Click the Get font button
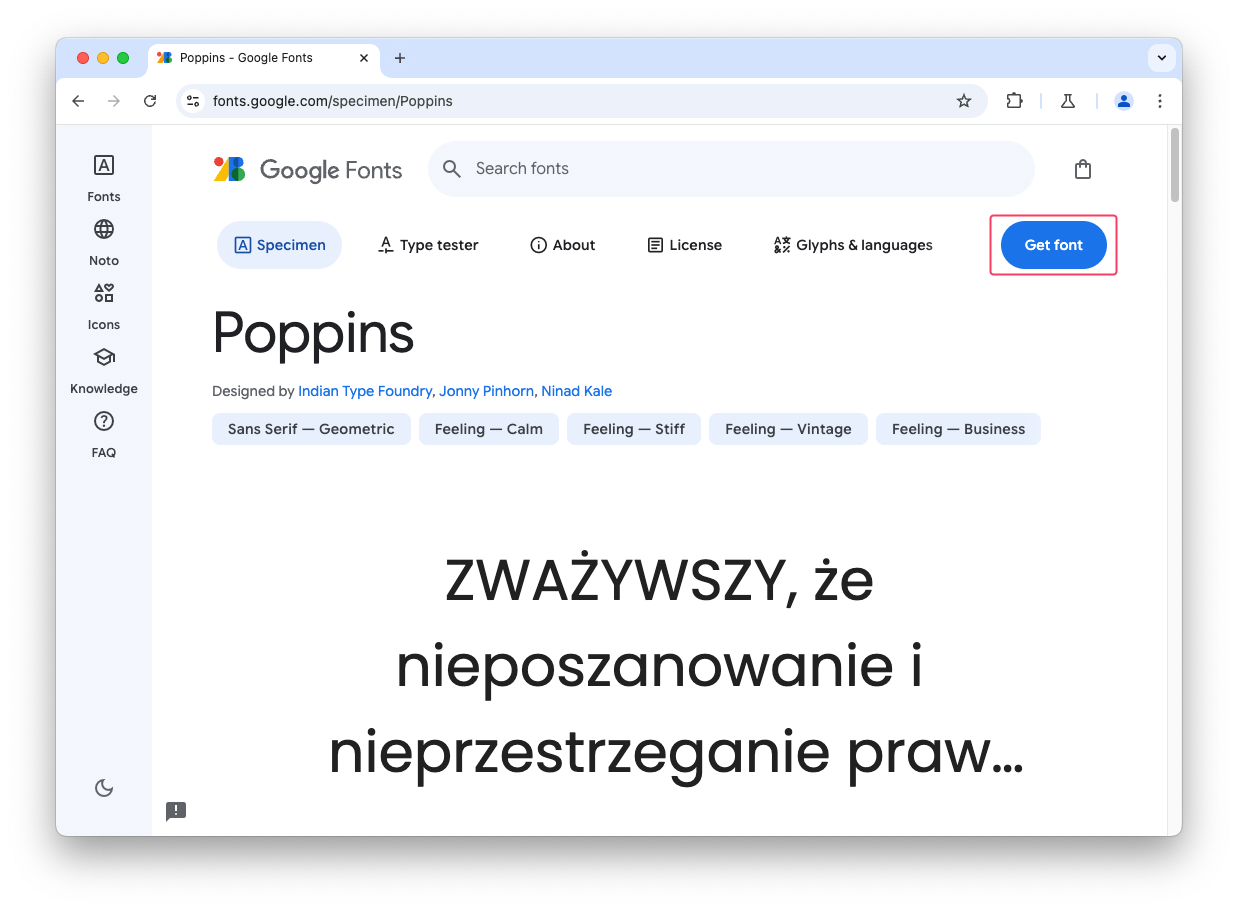Viewport: 1238px width, 910px height. (x=1053, y=244)
